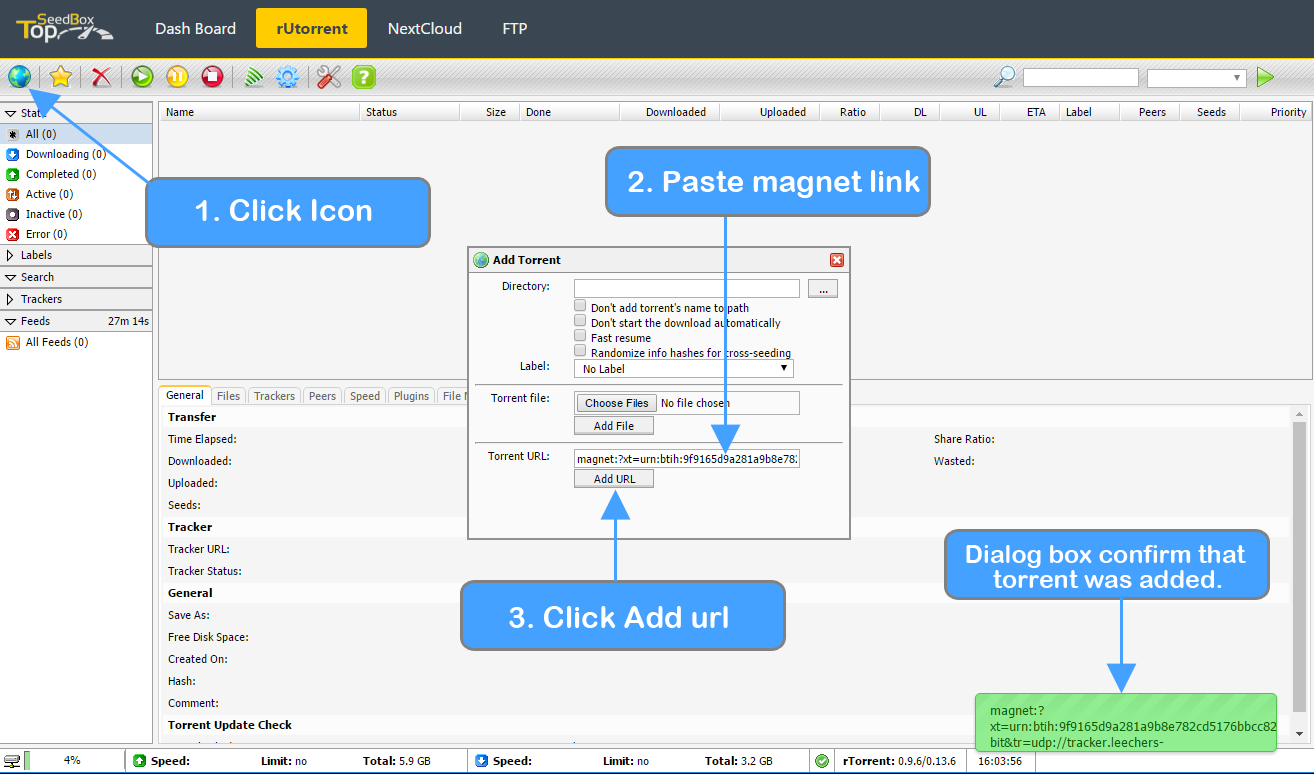The width and height of the screenshot is (1314, 774).
Task: Enable Randomize info hashes for cross-seeding
Action: click(580, 351)
